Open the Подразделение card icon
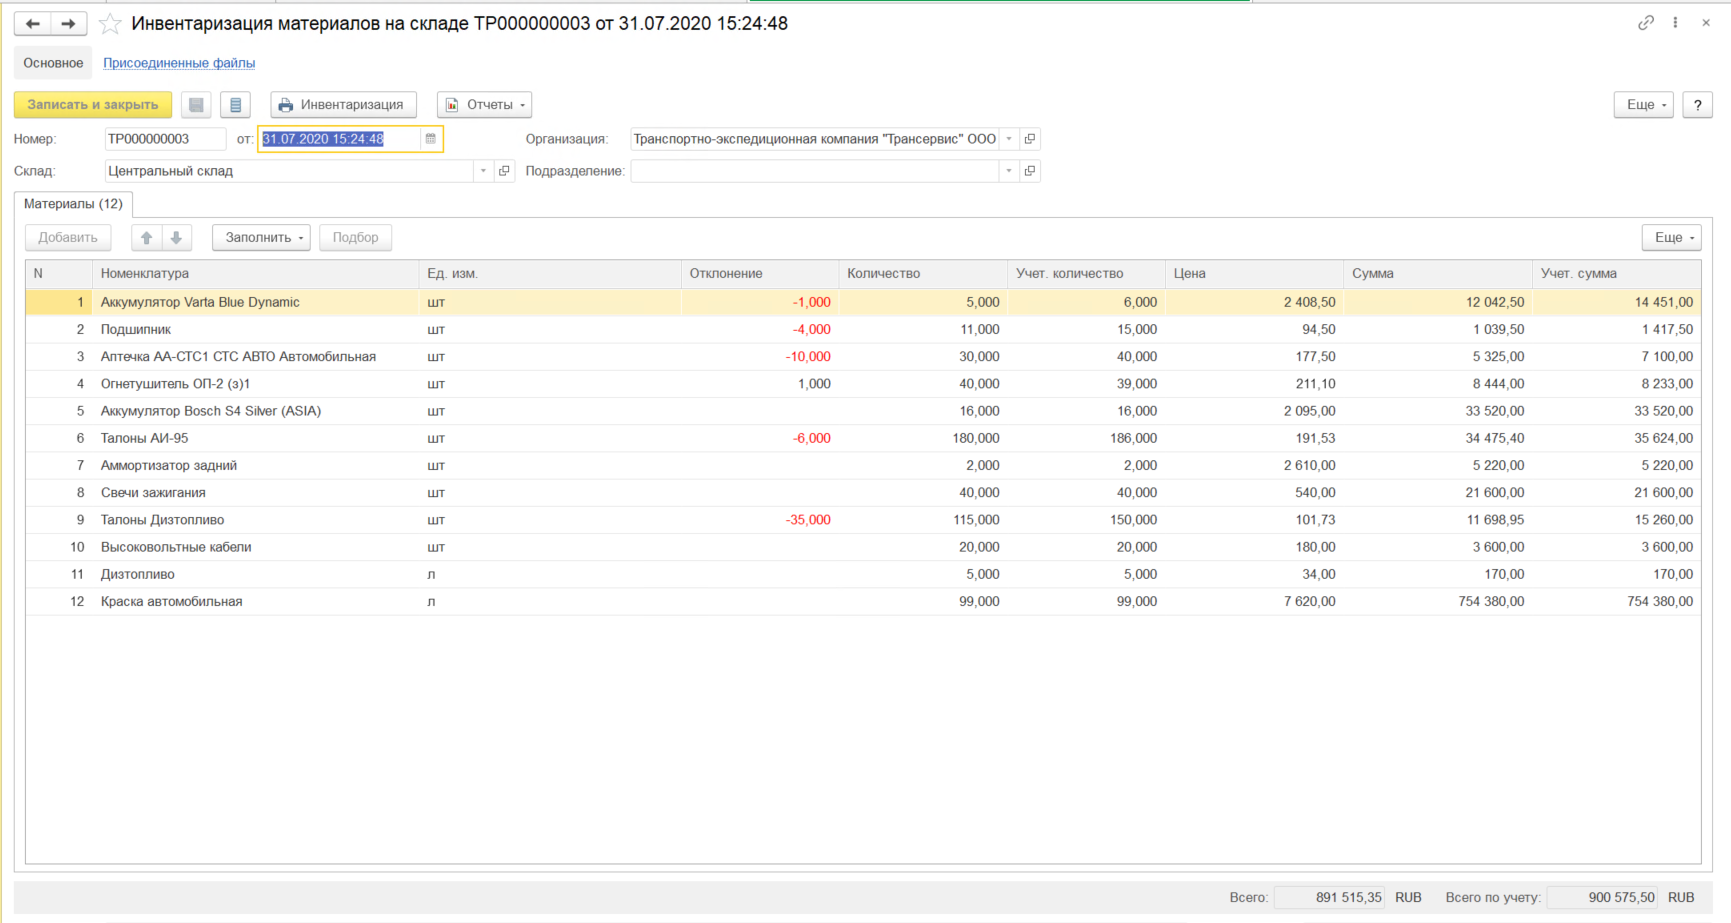The image size is (1731, 923). [x=1030, y=171]
